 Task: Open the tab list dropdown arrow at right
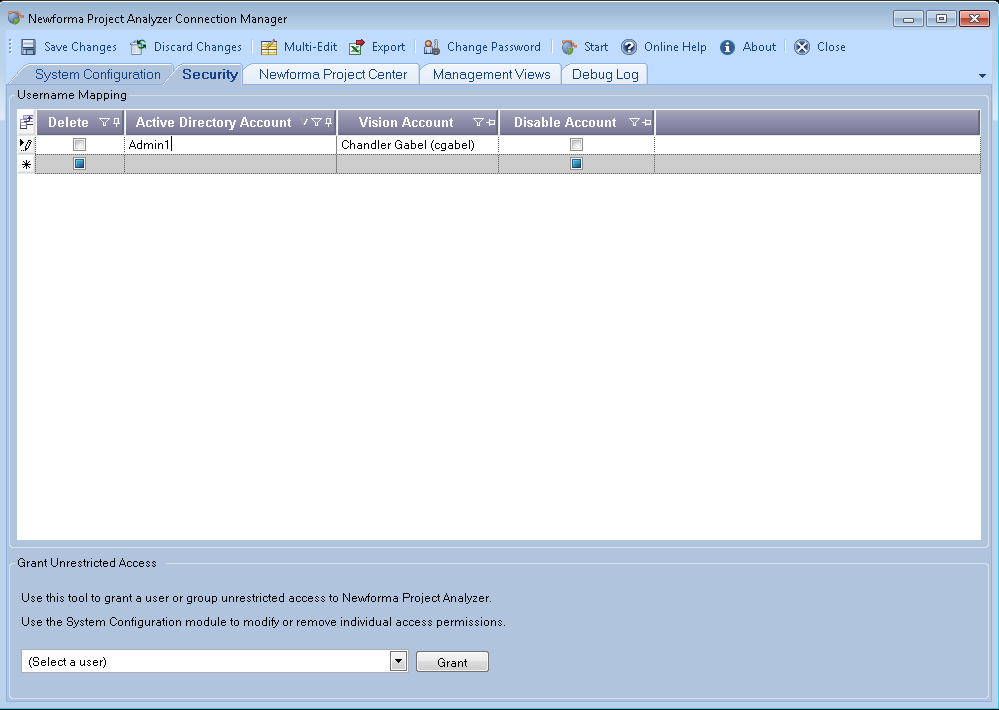point(982,76)
